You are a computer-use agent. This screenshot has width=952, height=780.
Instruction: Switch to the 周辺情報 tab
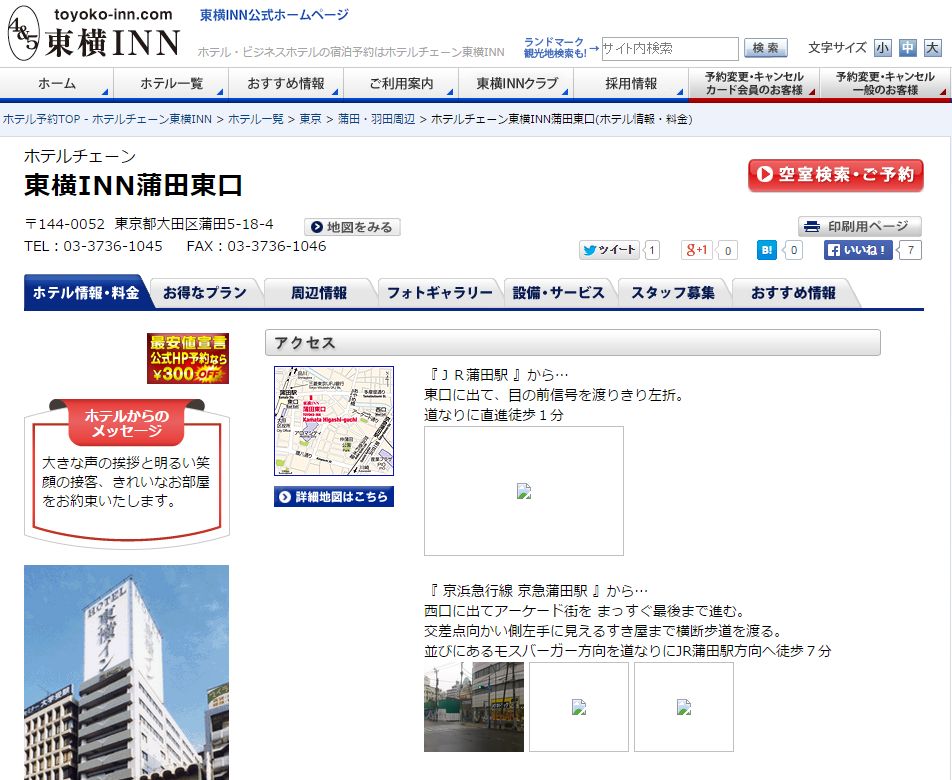(319, 293)
